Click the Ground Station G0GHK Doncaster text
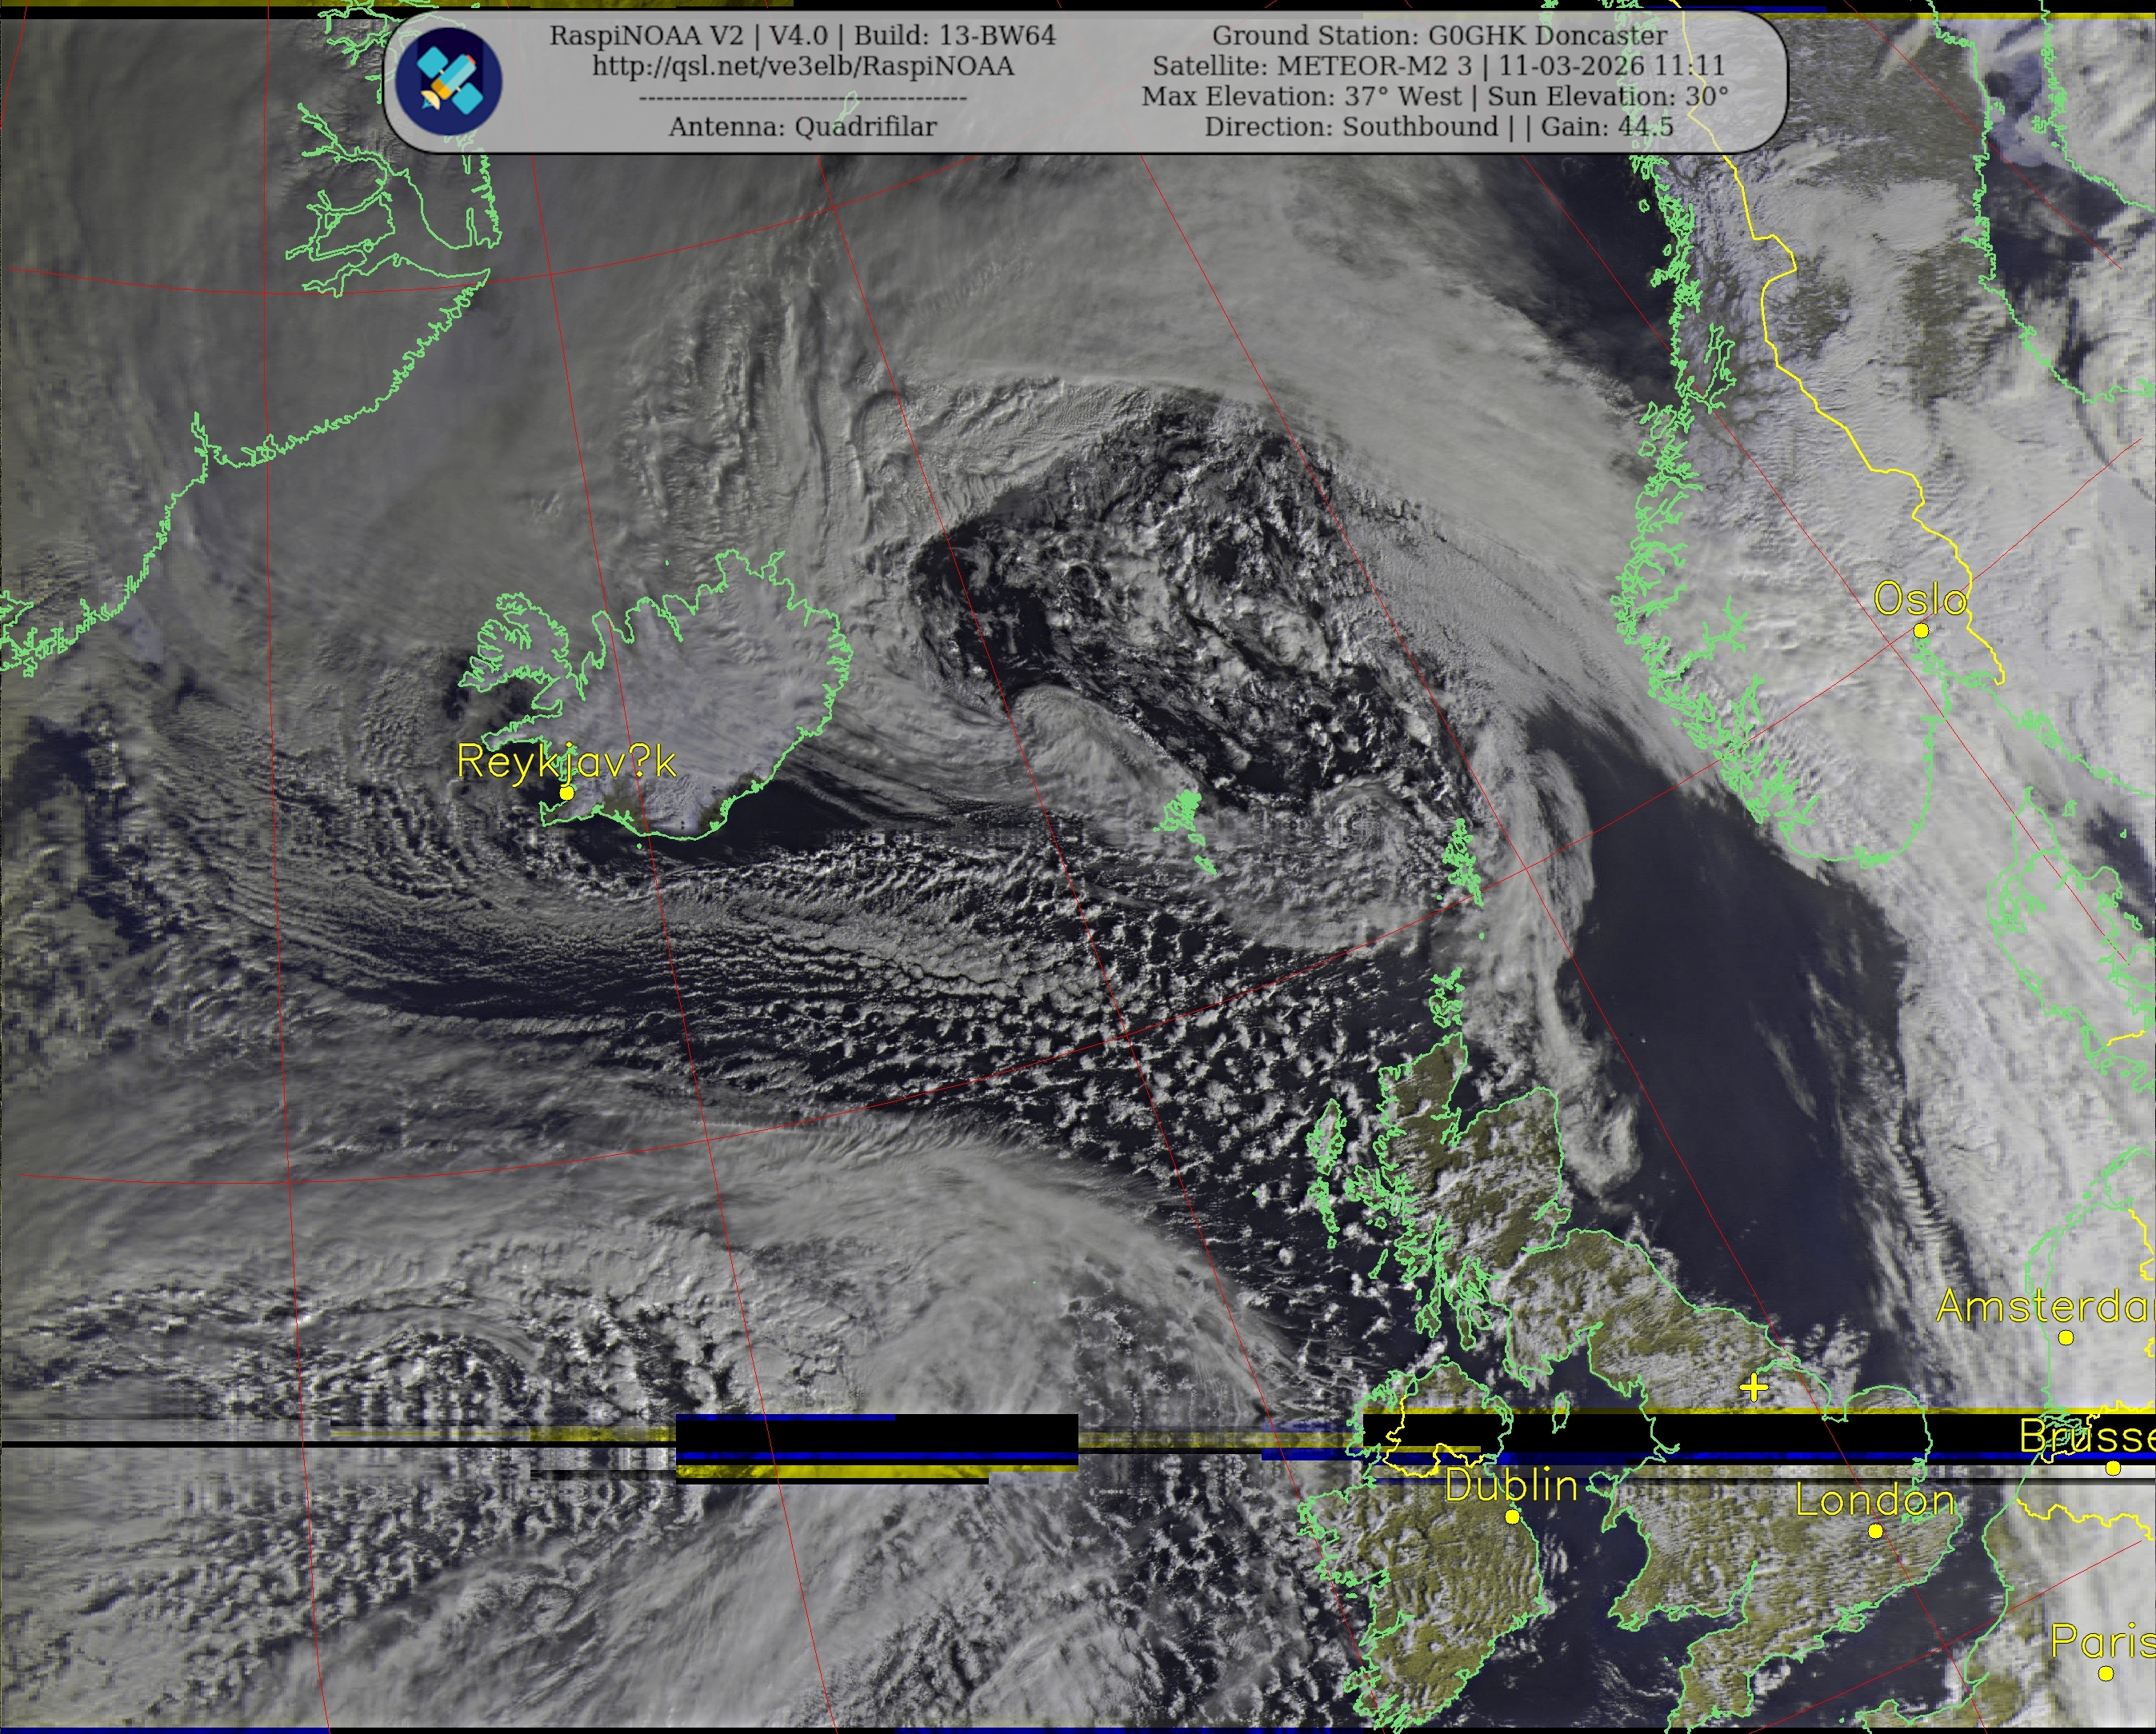The height and width of the screenshot is (1734, 2156). pos(1439,35)
